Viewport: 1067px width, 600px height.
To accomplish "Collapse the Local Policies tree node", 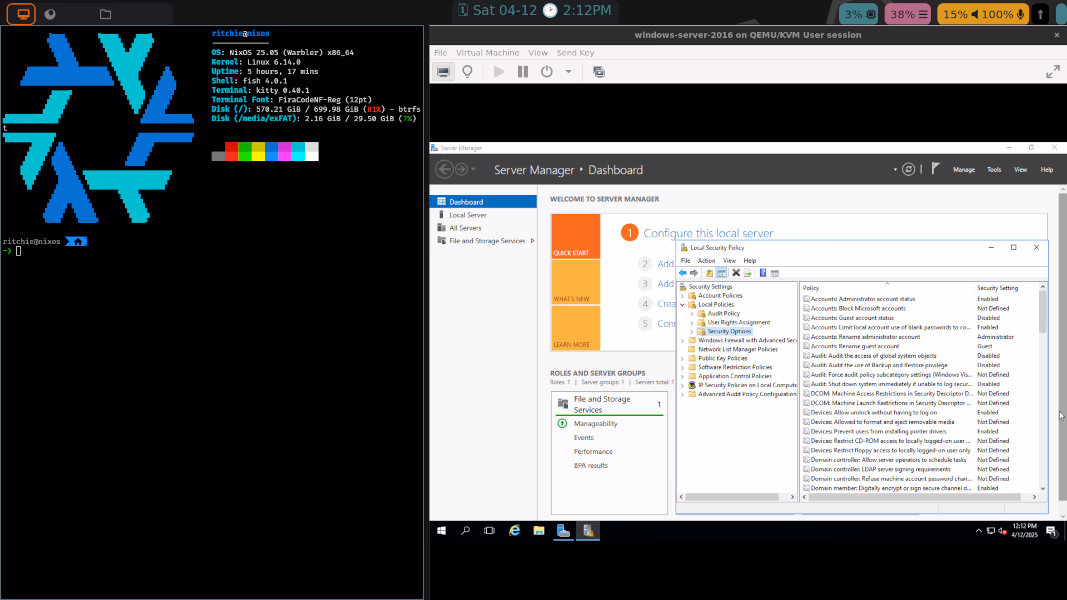I will tap(683, 305).
